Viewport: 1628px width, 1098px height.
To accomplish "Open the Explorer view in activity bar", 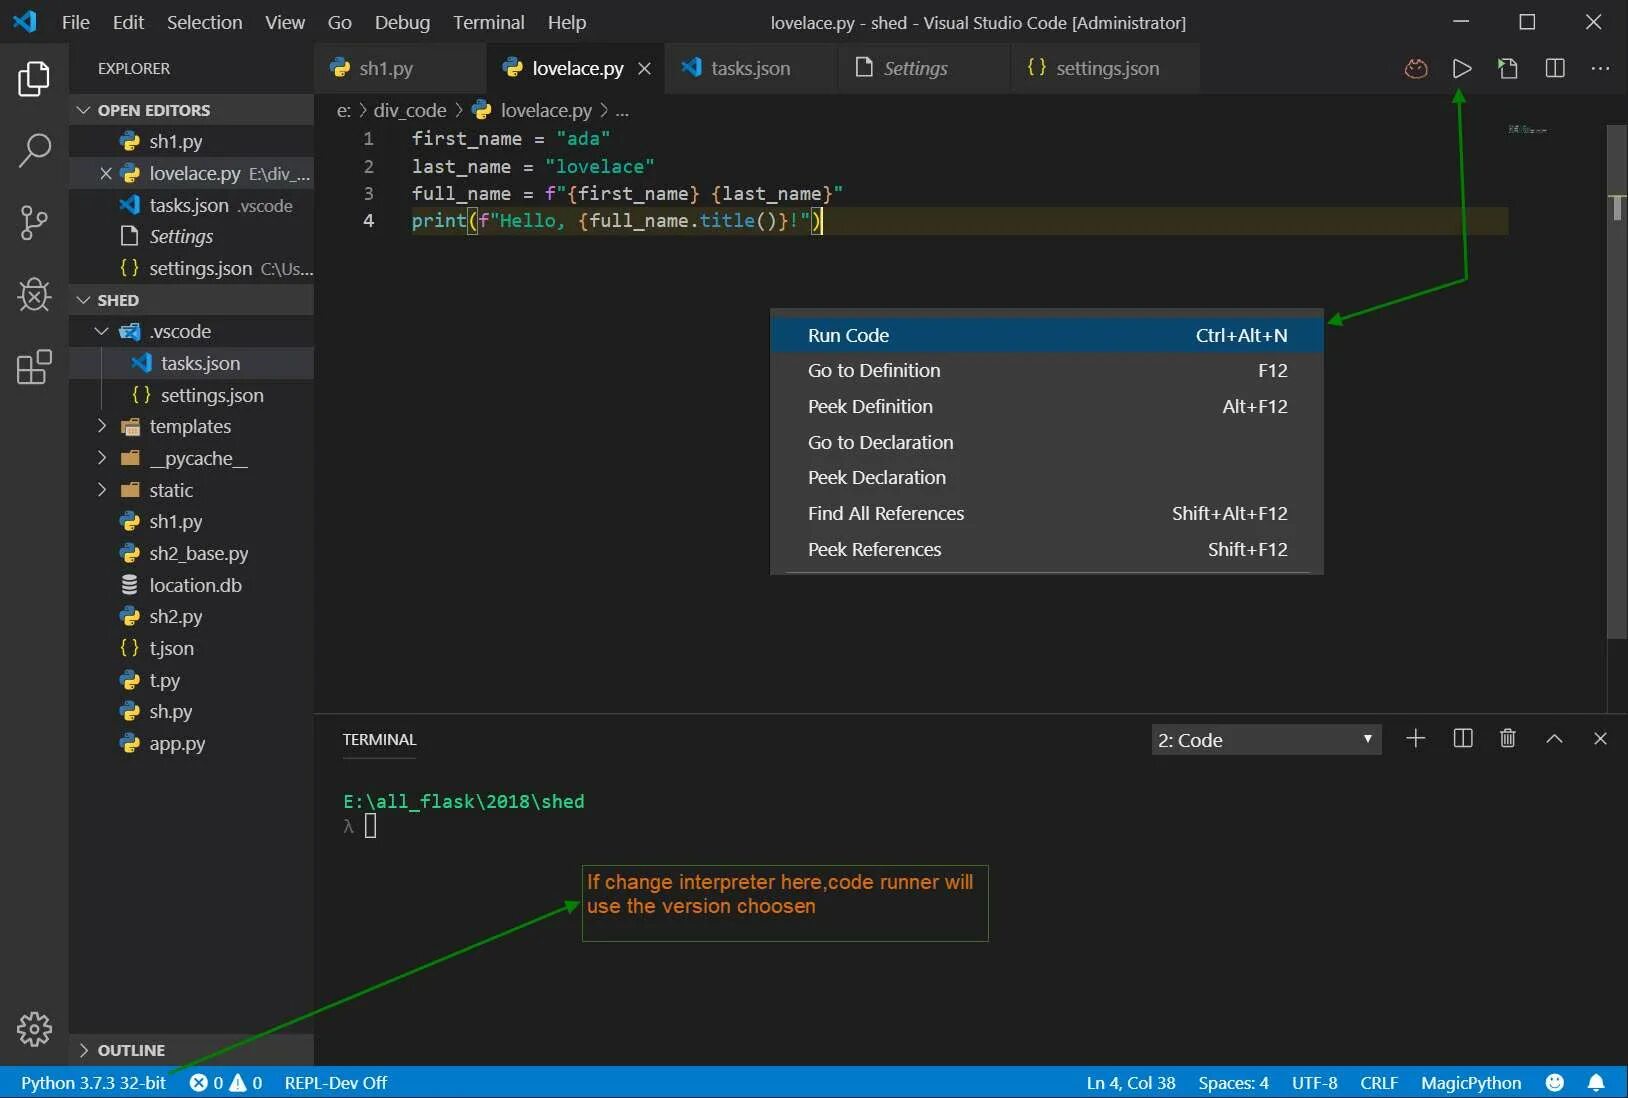I will point(34,79).
